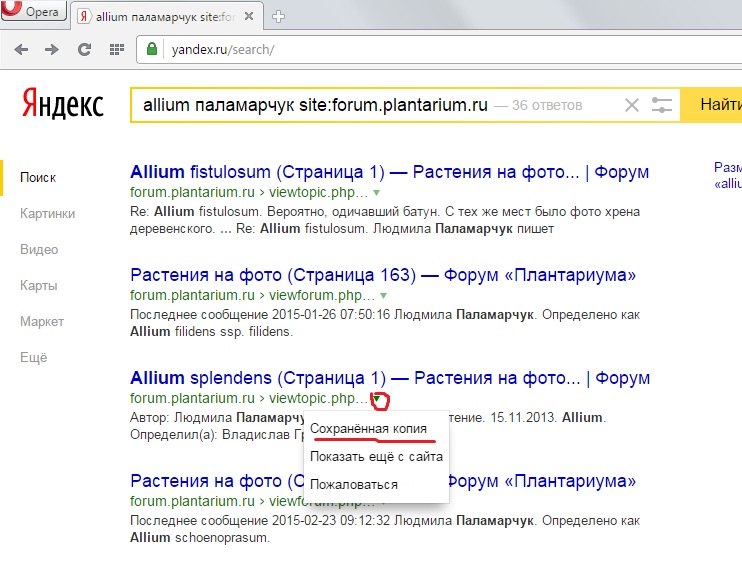Open the Speed Dial grid
This screenshot has width=742, height=570.
tap(117, 49)
